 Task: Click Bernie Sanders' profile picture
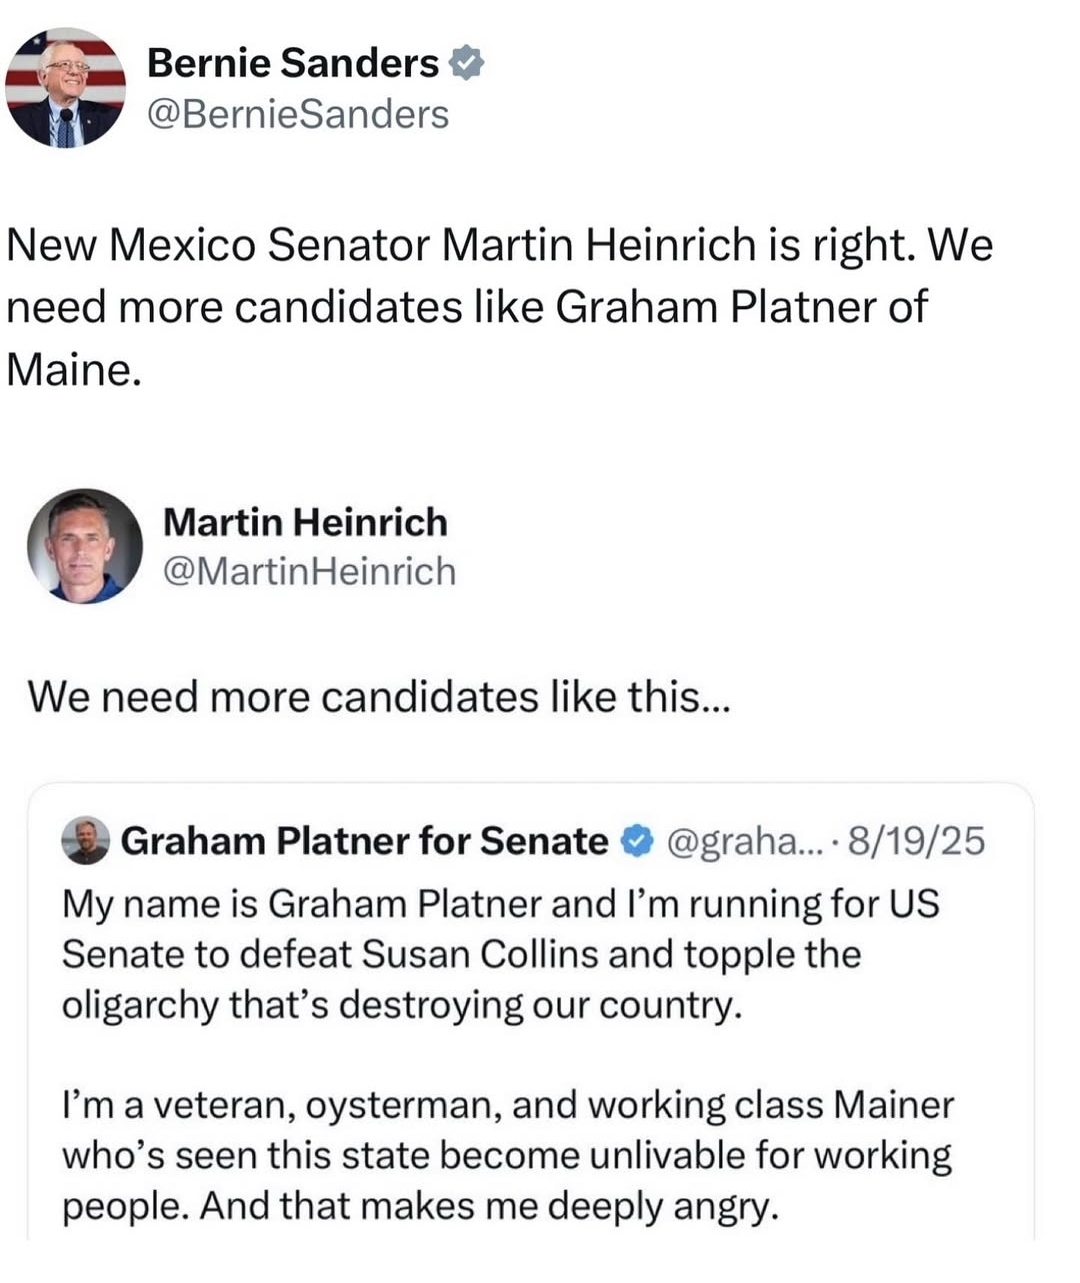(x=66, y=88)
